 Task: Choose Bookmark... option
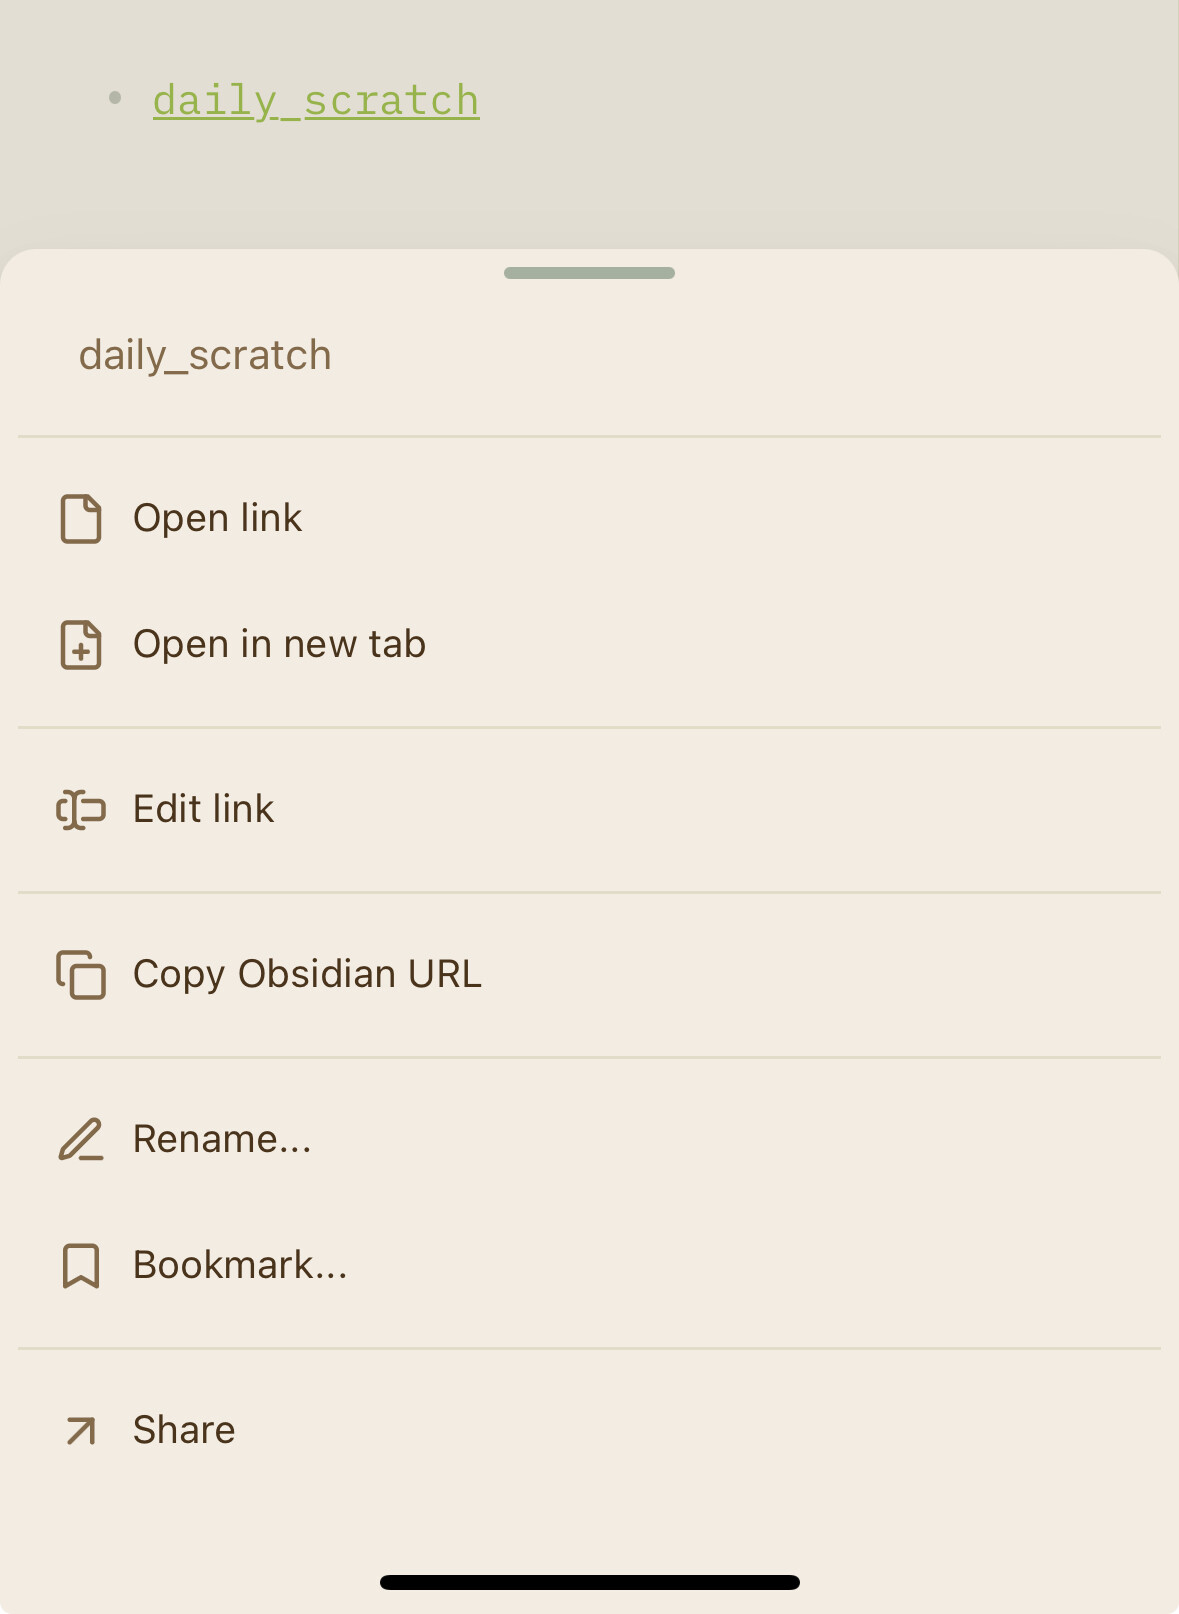[589, 1266]
